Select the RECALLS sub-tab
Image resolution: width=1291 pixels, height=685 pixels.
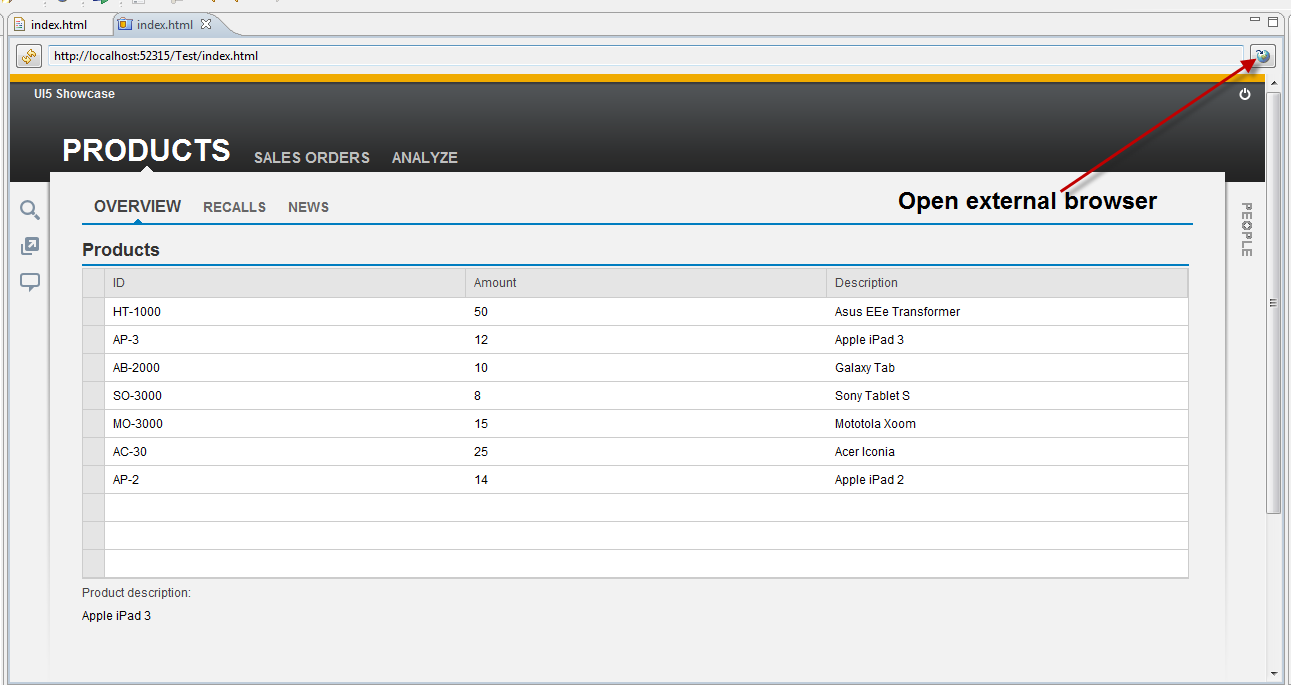234,207
